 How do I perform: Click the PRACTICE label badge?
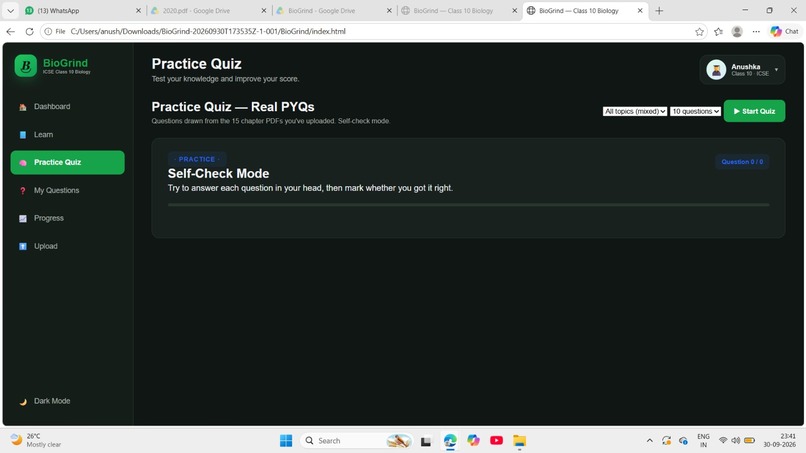tap(197, 159)
